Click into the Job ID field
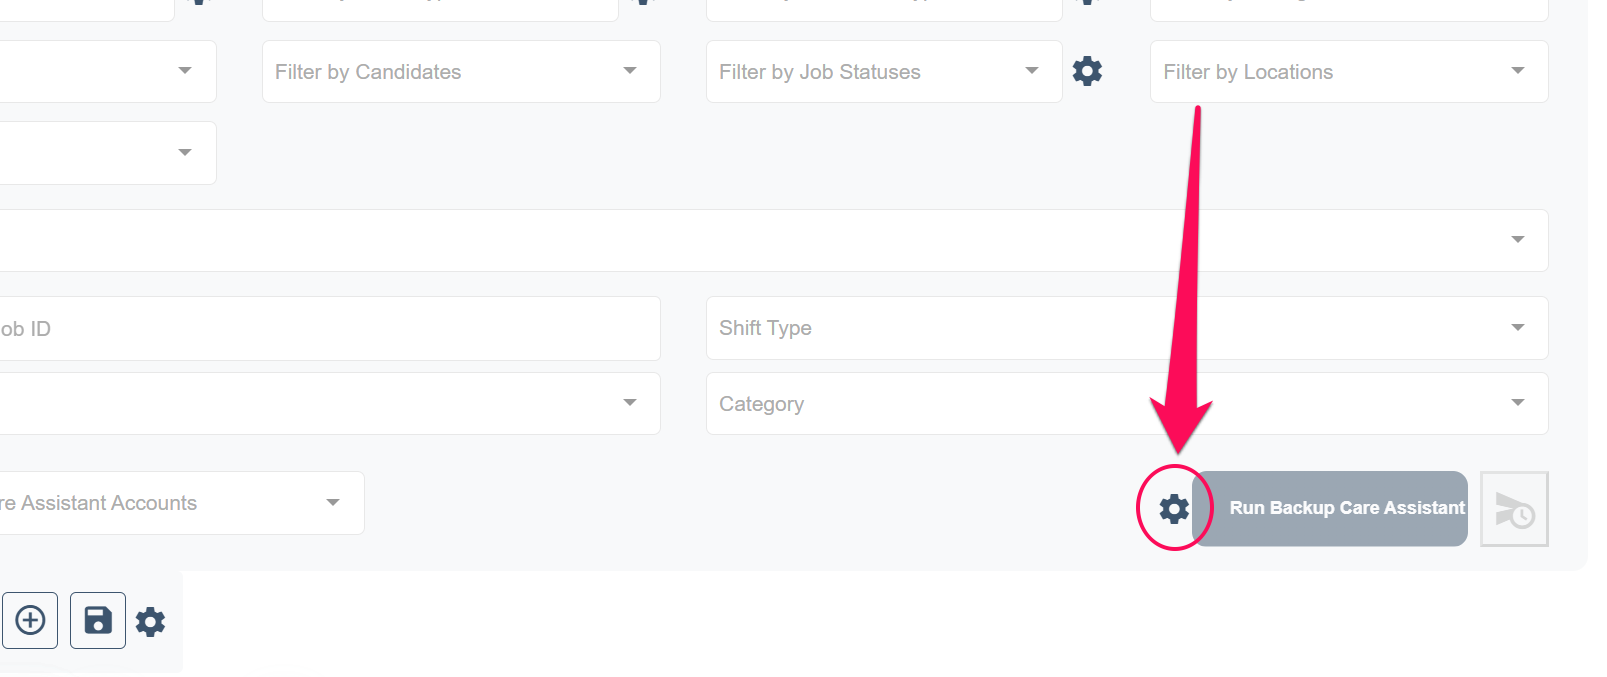The image size is (1607, 677). pos(330,328)
